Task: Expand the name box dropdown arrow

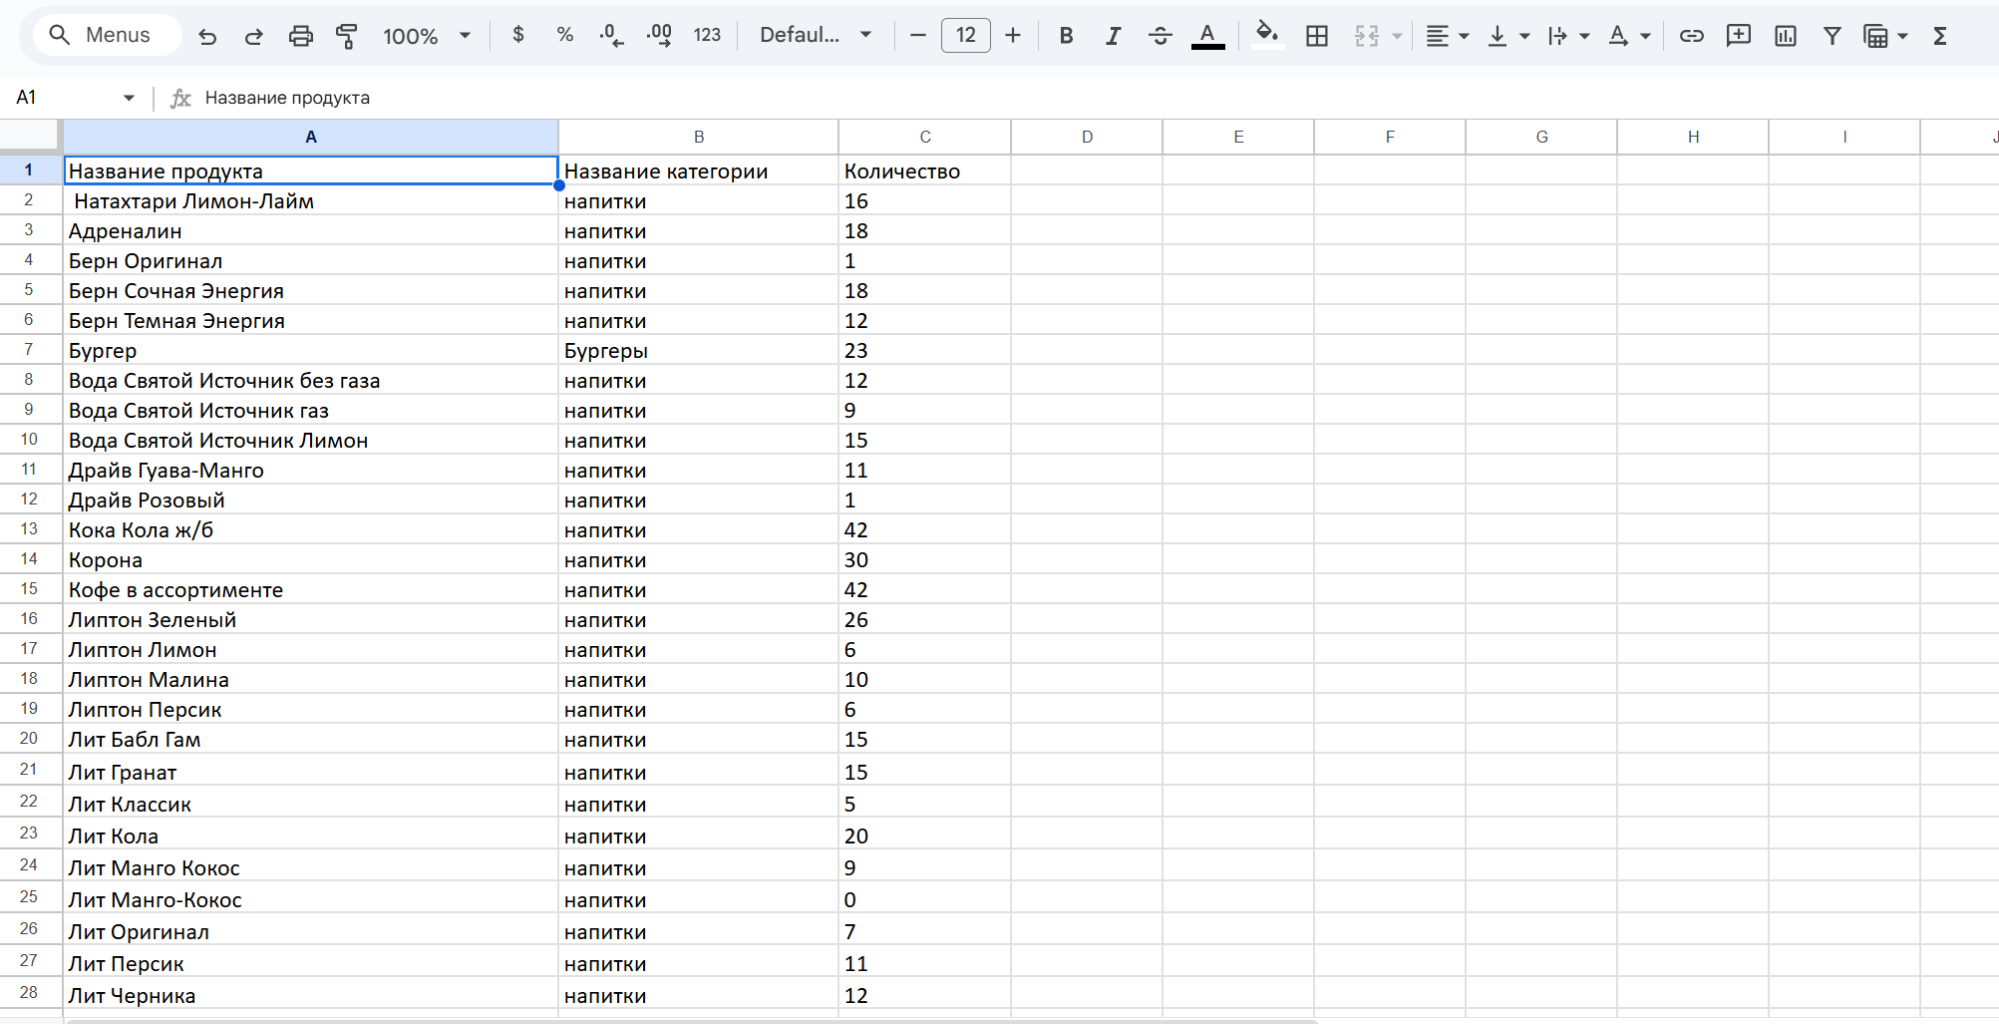Action: click(x=129, y=98)
